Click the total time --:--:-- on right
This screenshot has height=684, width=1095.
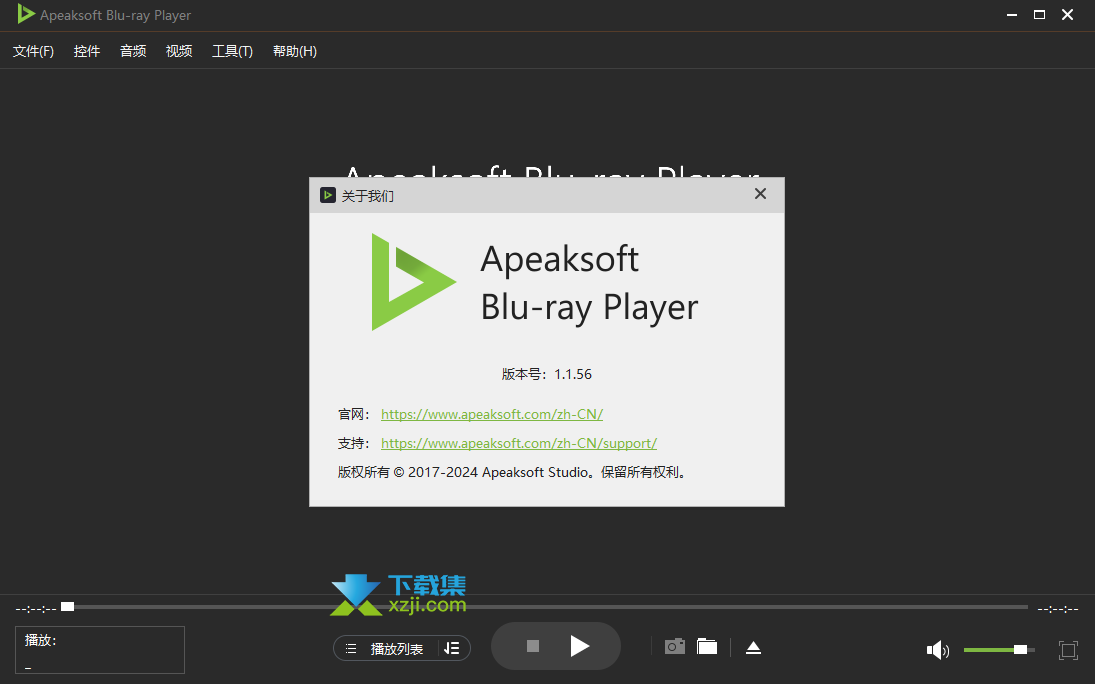tap(1058, 609)
